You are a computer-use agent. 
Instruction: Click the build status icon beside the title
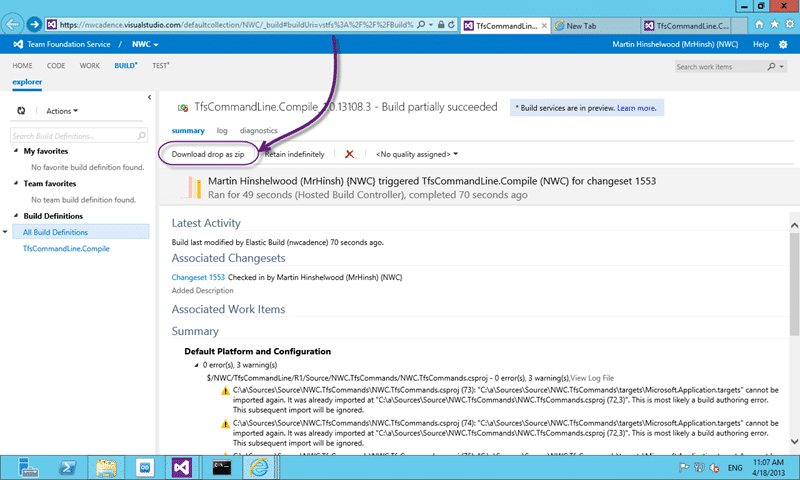pos(183,108)
